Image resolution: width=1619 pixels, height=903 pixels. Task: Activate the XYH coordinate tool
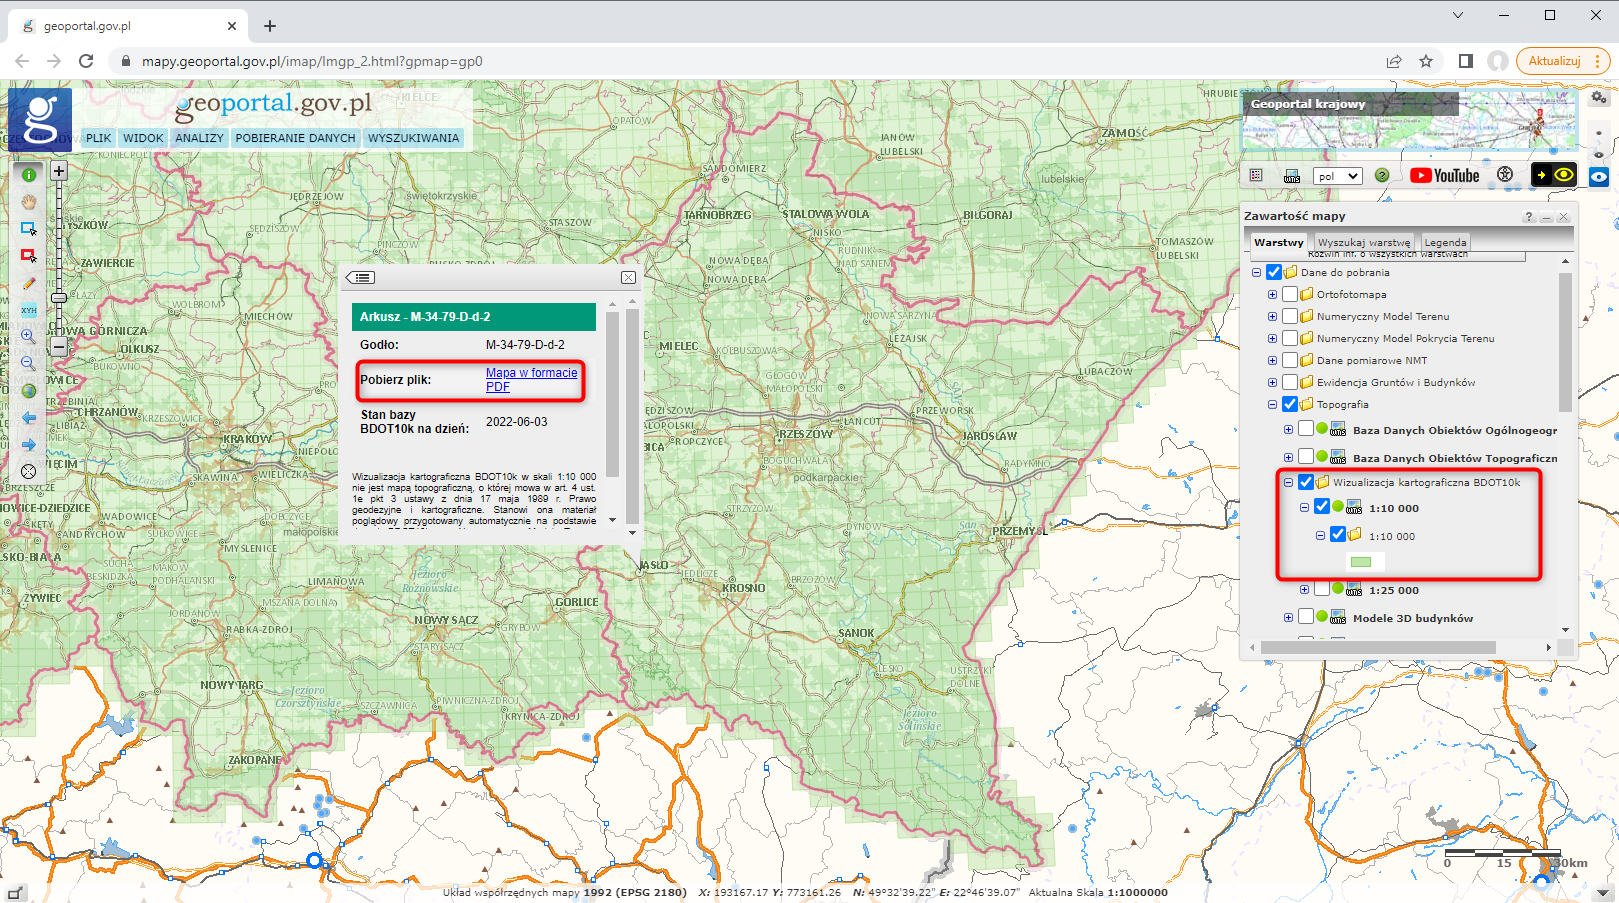tap(29, 310)
